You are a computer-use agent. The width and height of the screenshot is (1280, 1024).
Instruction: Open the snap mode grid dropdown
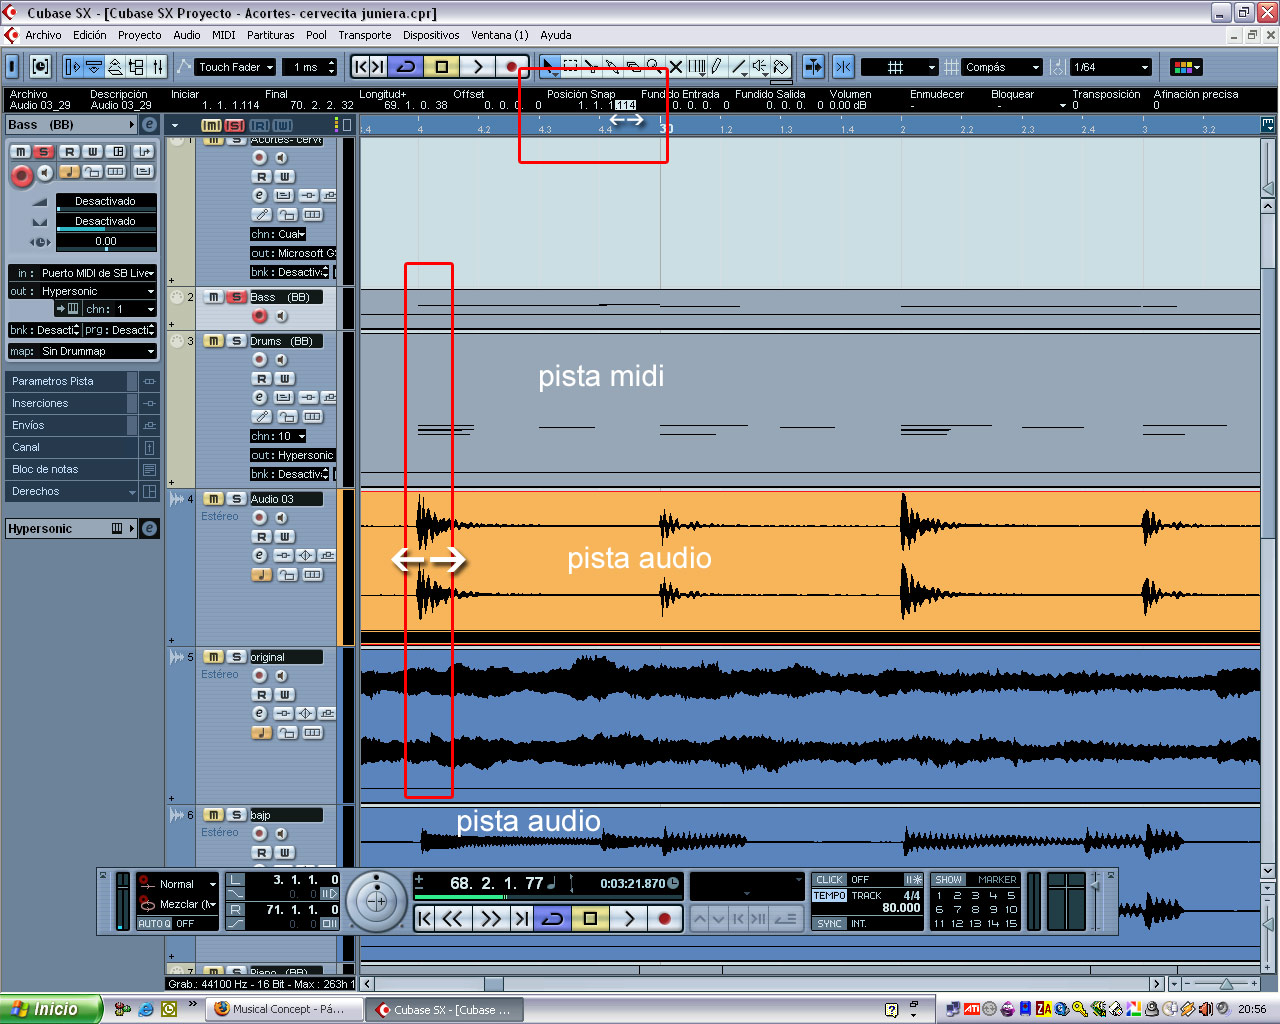[x=899, y=67]
